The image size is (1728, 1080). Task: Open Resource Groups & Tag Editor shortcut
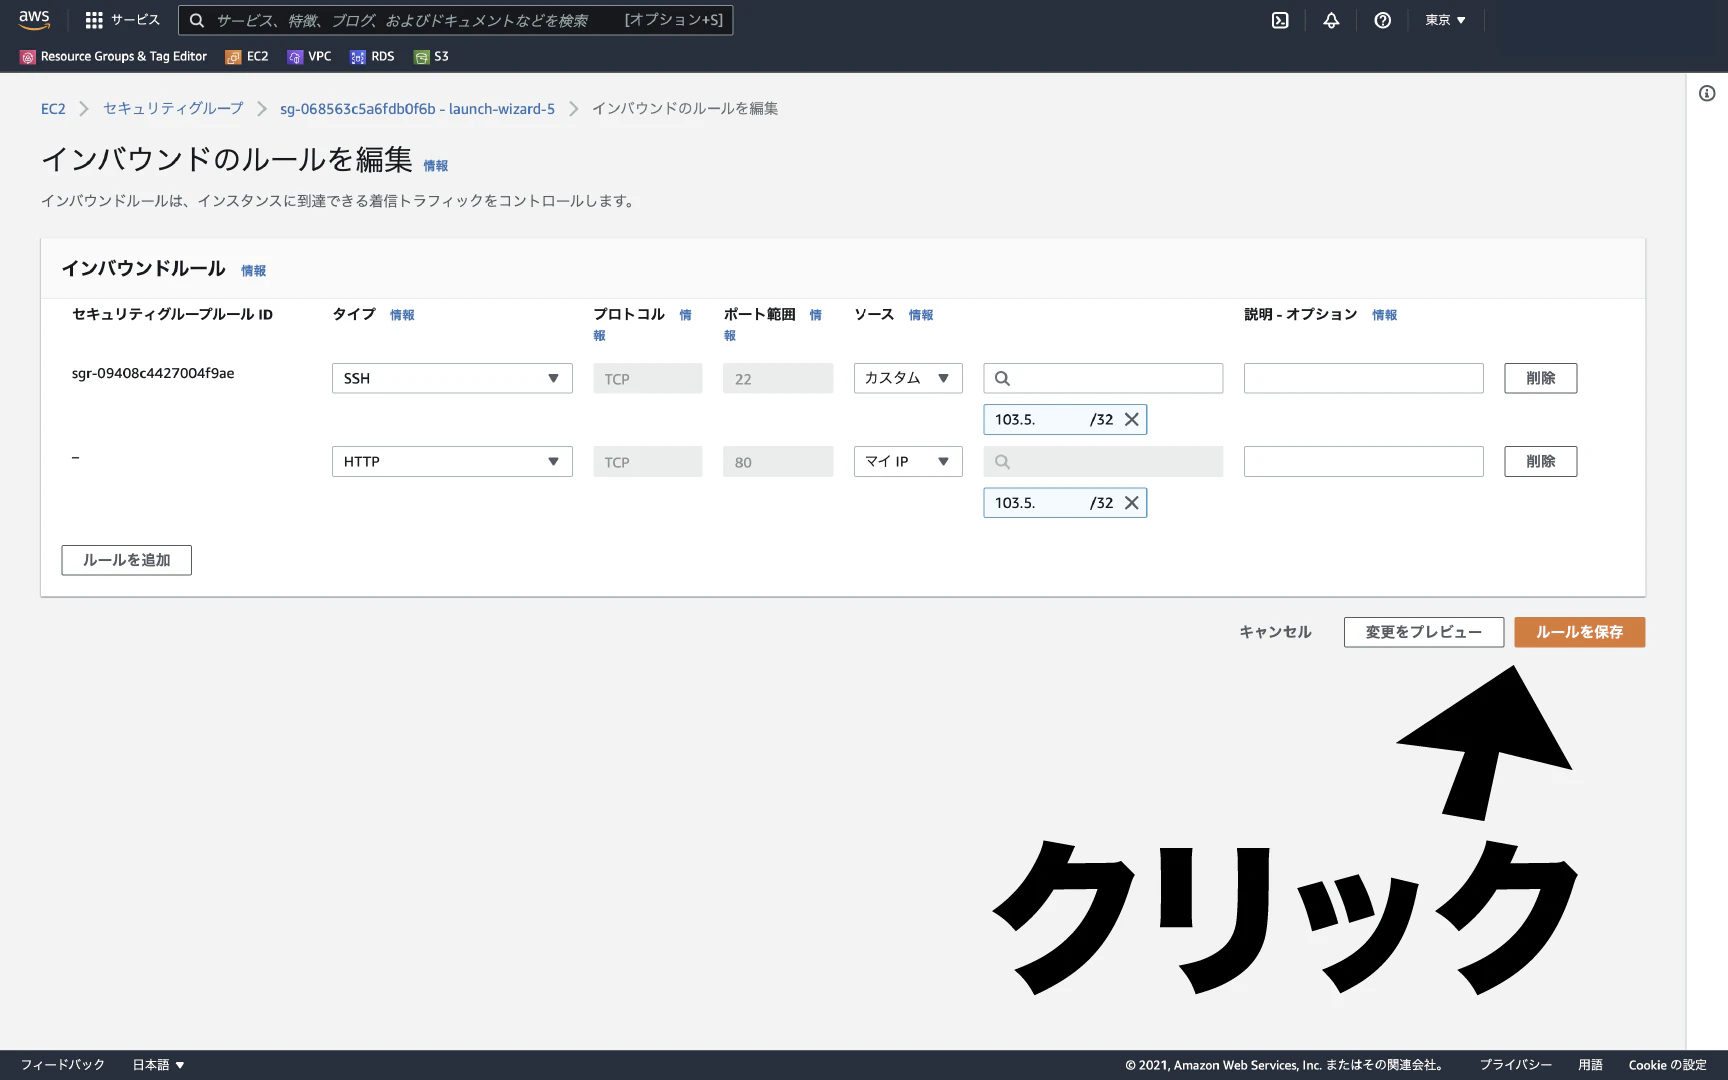coord(113,57)
